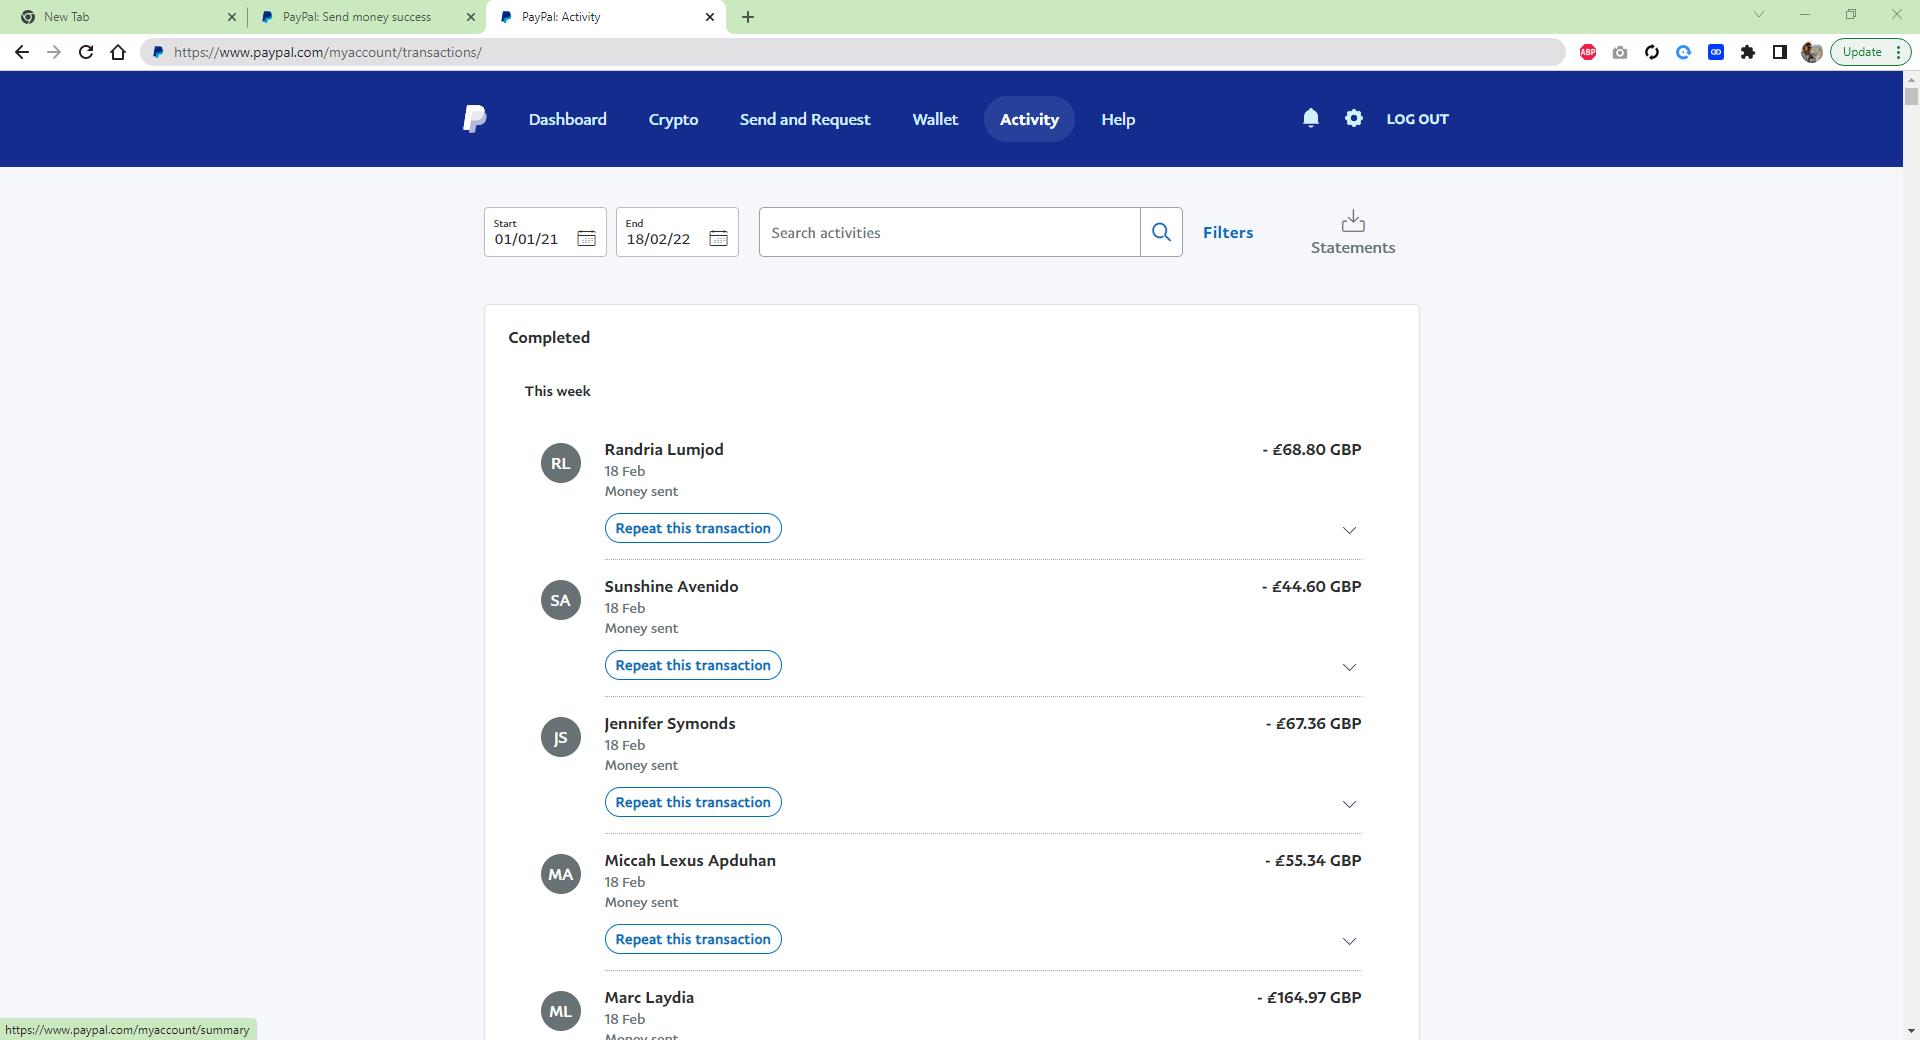
Task: Click LOG OUT in the header
Action: [x=1416, y=119]
